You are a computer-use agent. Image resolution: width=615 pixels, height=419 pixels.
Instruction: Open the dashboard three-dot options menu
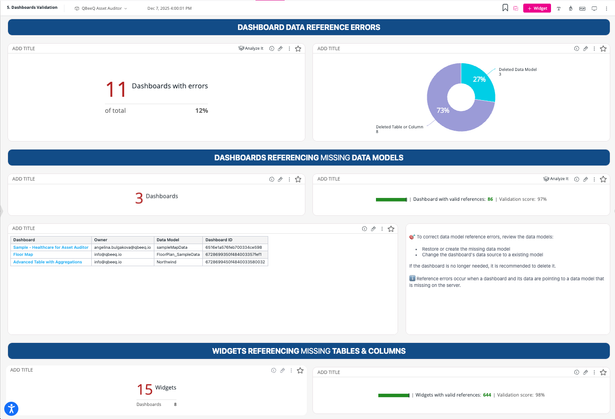607,7
